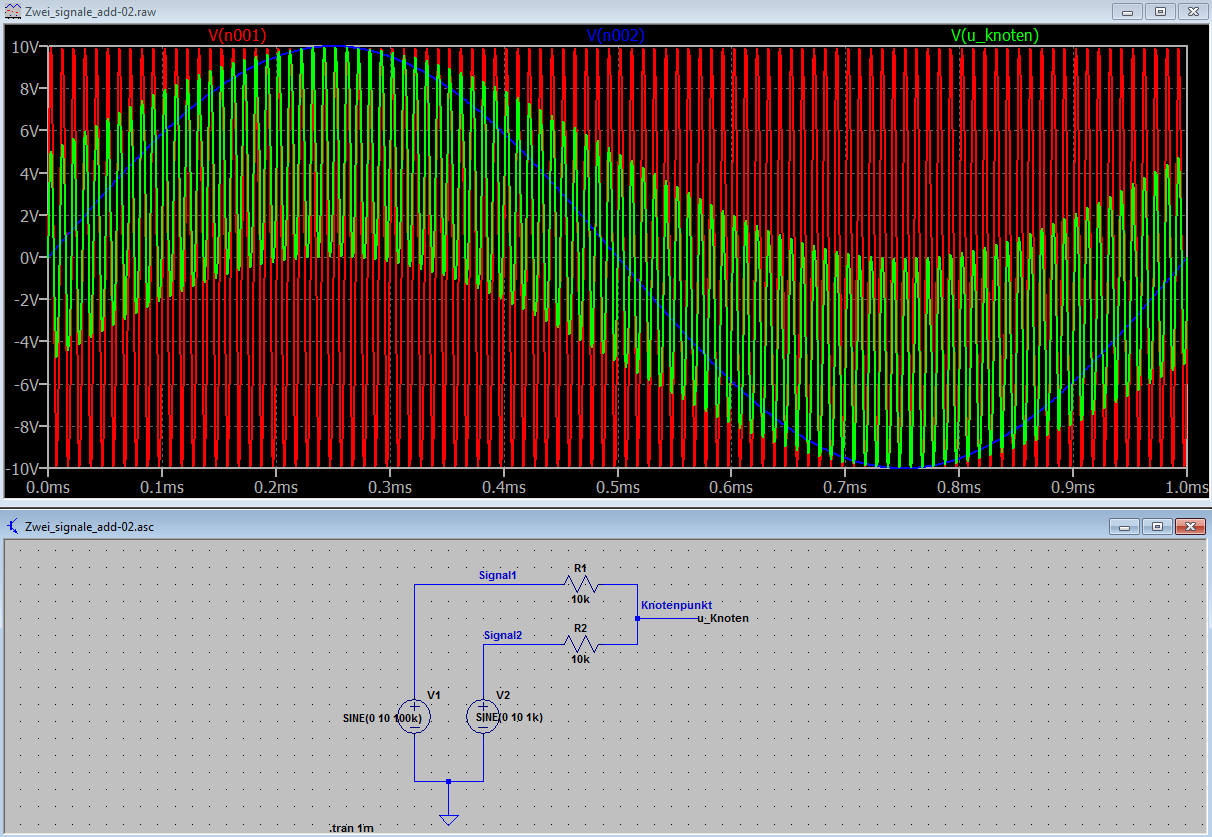Screen dimensions: 1212x837
Task: Maximize the Zwei_signale_add-02.raw waveform window
Action: 1160,11
